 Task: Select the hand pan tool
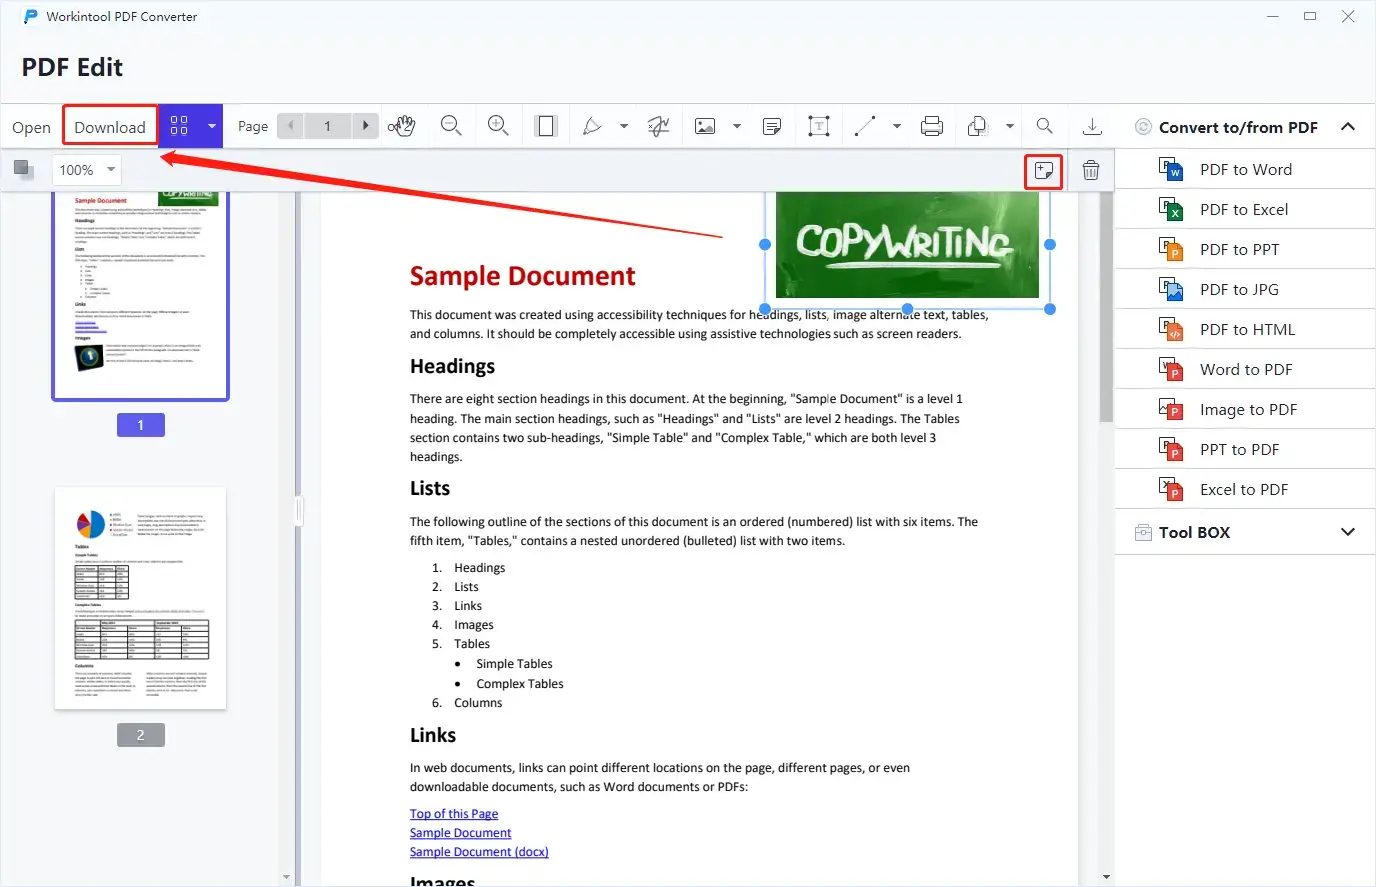click(x=402, y=126)
